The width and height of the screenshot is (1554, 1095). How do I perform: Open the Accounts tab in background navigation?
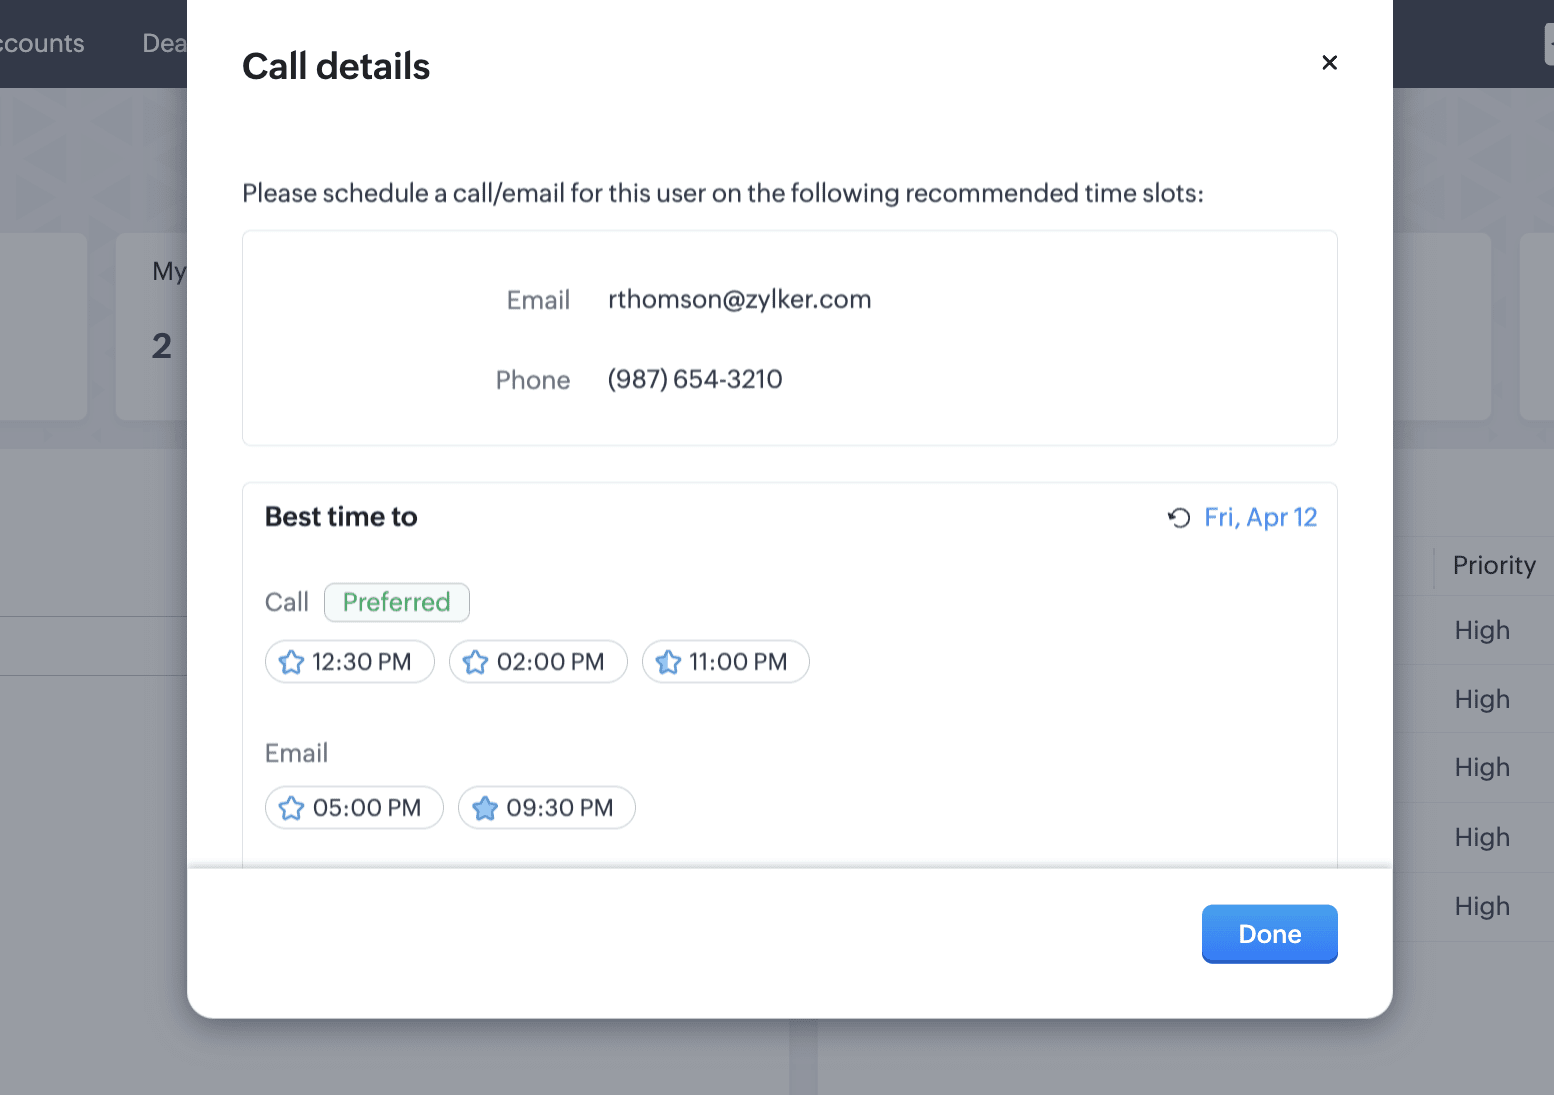[x=42, y=44]
